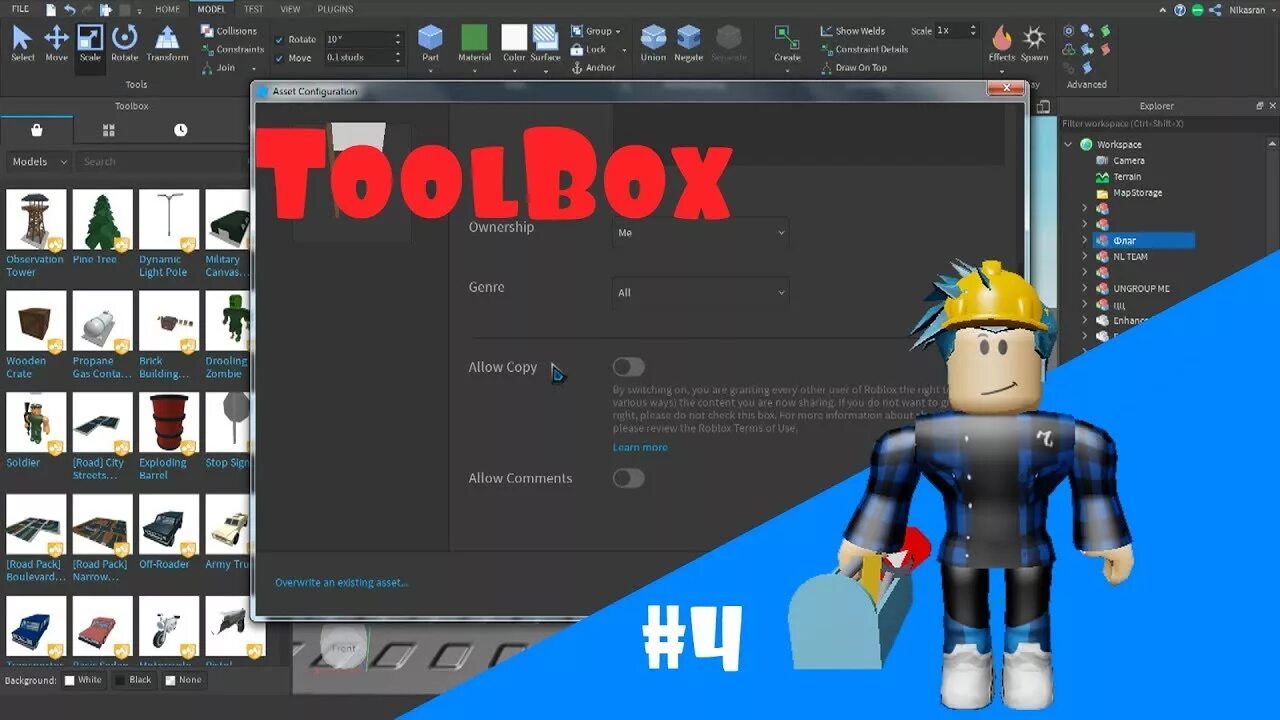Select the Pine Tree model thumbnail

coord(102,220)
